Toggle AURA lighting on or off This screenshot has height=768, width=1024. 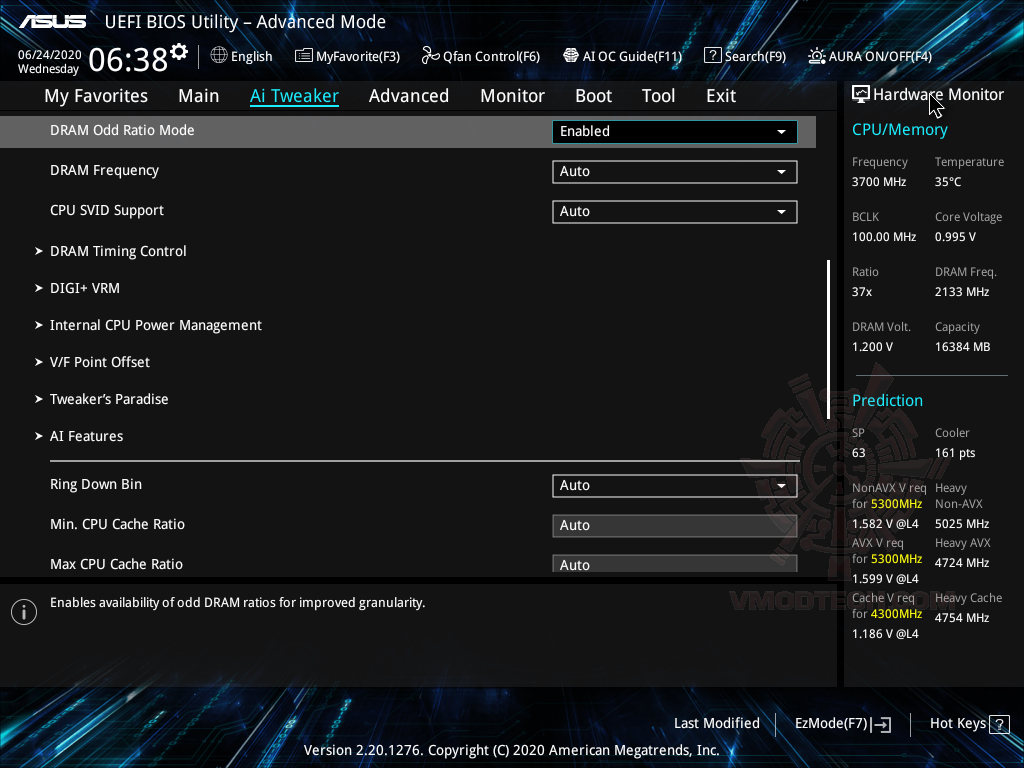pos(869,56)
